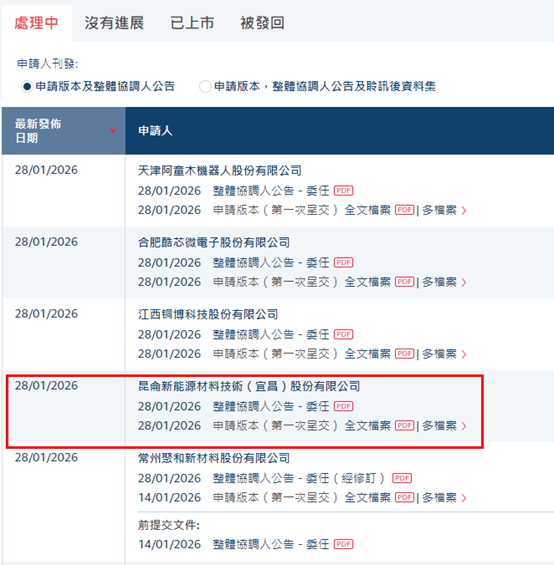Switch to the 被發回 tab

[x=262, y=23]
